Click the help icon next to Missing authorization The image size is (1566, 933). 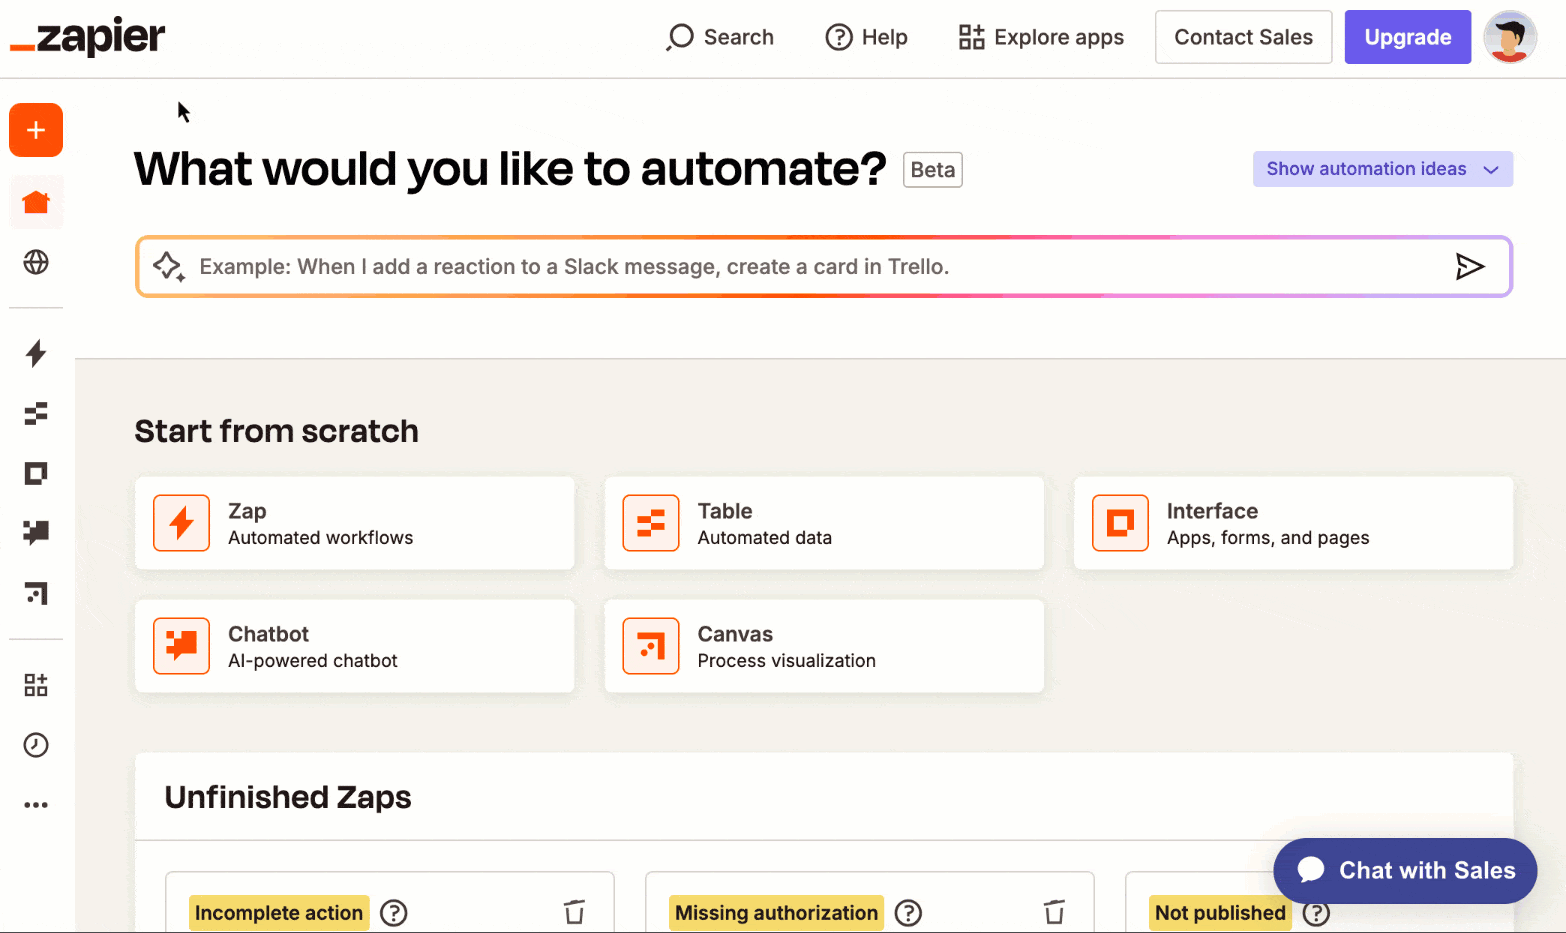[908, 913]
